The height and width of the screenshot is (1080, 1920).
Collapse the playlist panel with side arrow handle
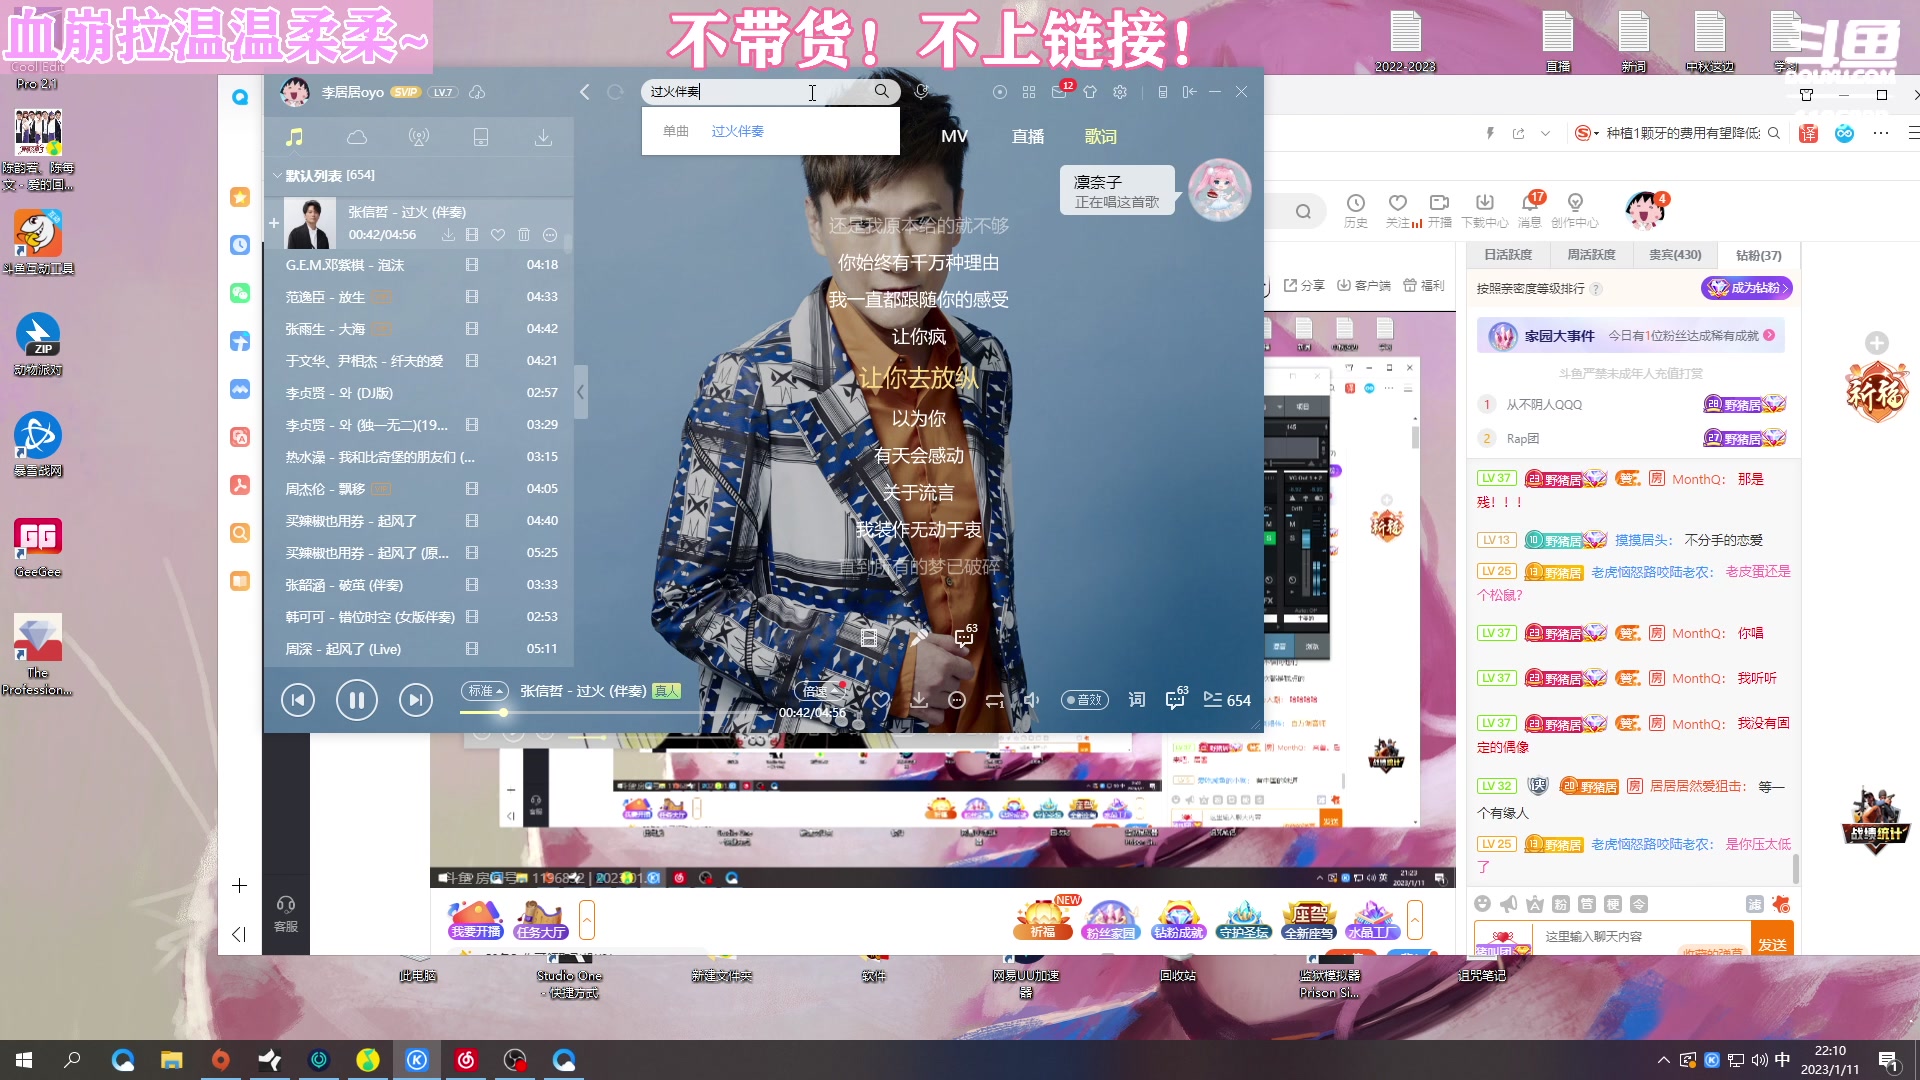pos(580,393)
